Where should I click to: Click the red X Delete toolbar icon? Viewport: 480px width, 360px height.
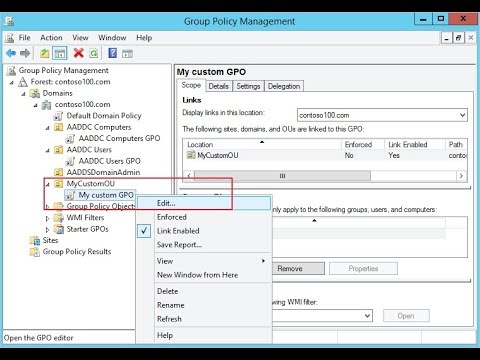79,53
